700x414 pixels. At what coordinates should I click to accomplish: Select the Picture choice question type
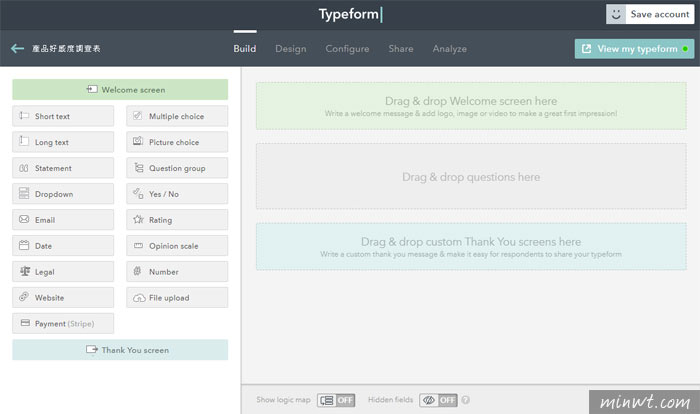point(177,142)
